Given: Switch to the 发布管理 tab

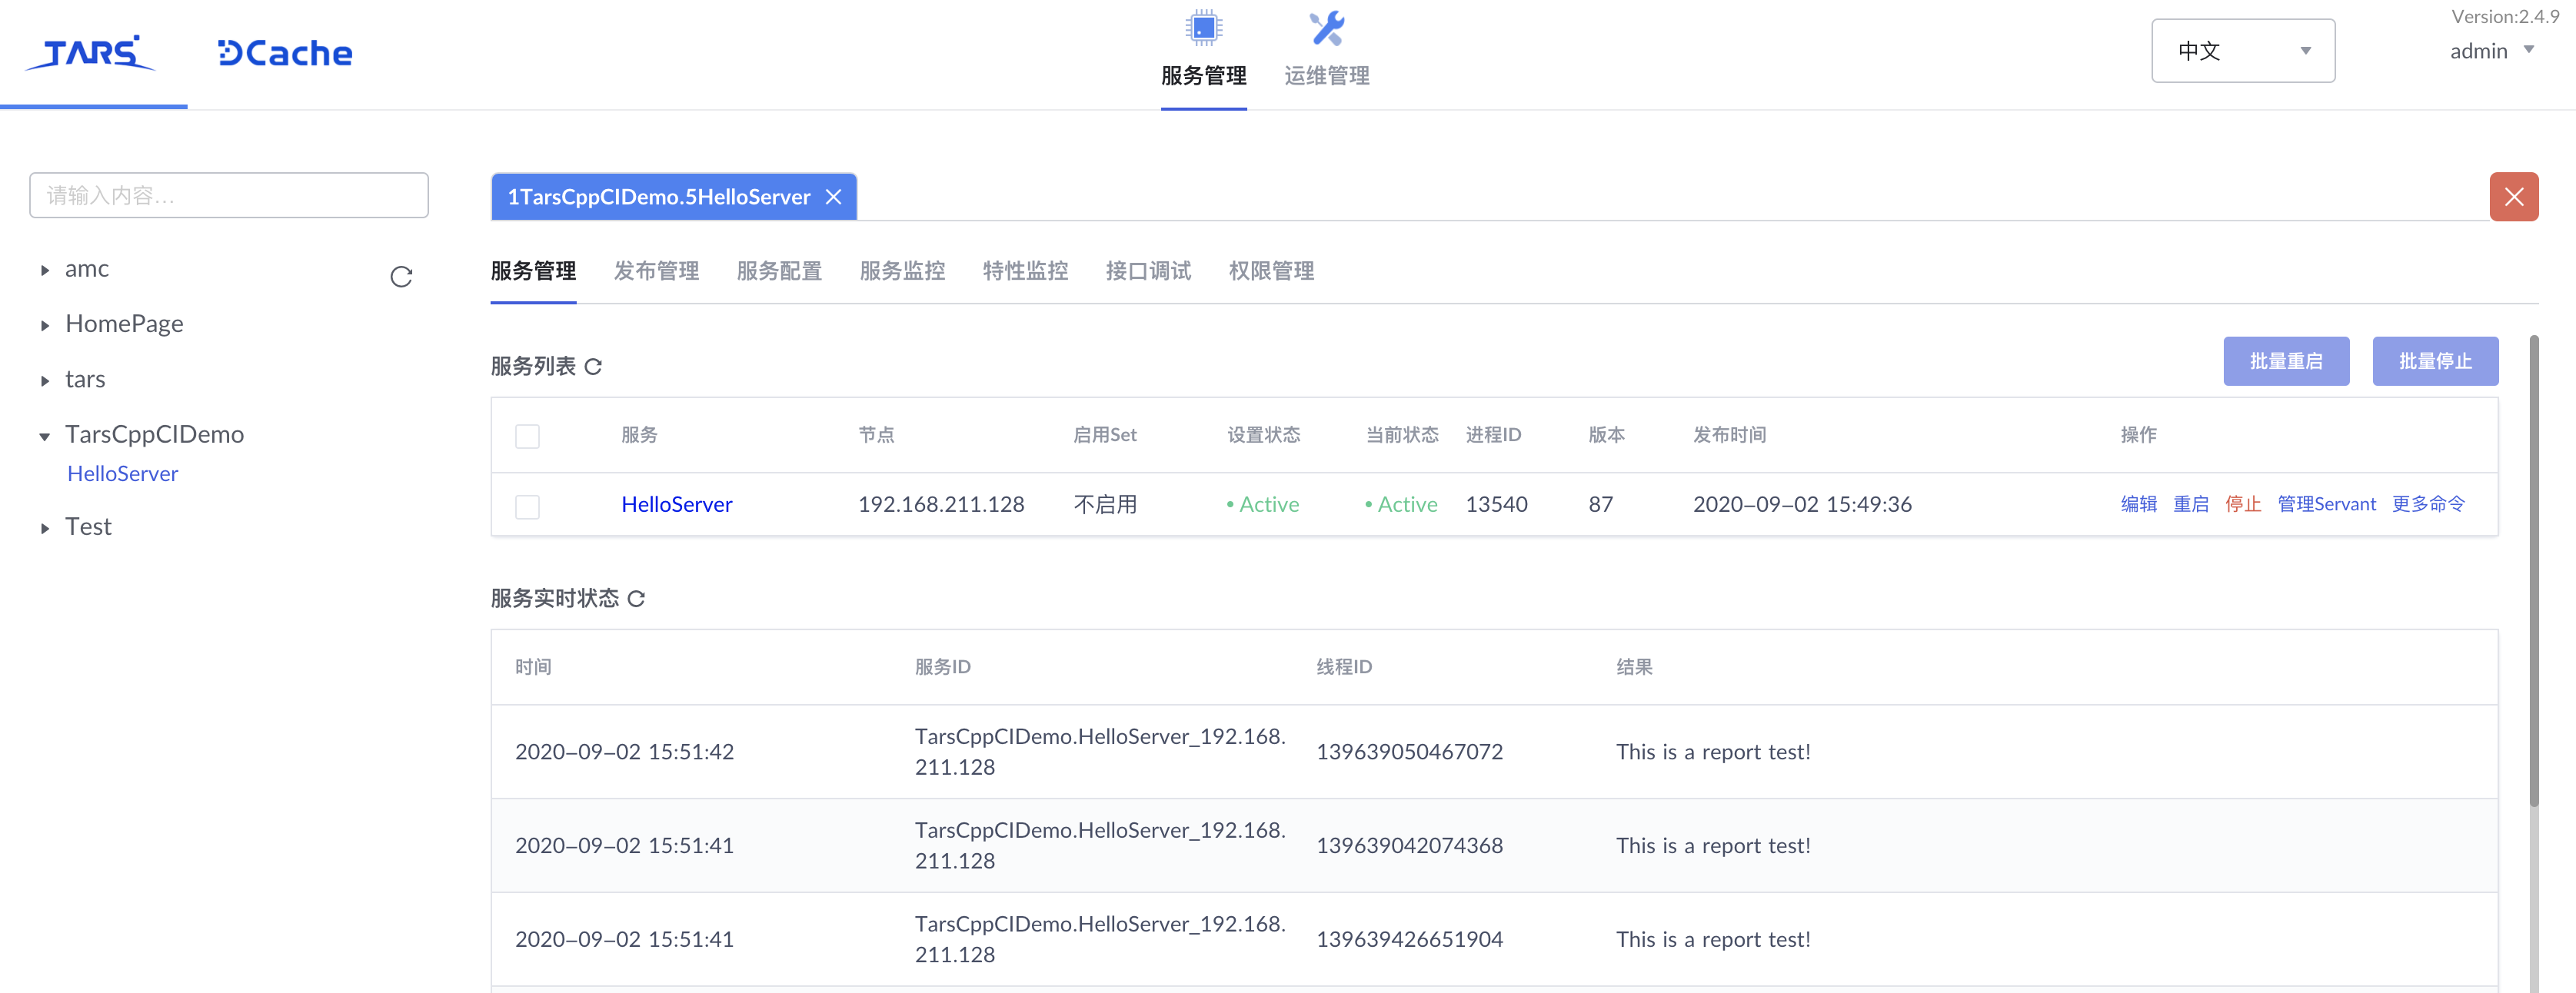Looking at the screenshot, I should tap(656, 271).
